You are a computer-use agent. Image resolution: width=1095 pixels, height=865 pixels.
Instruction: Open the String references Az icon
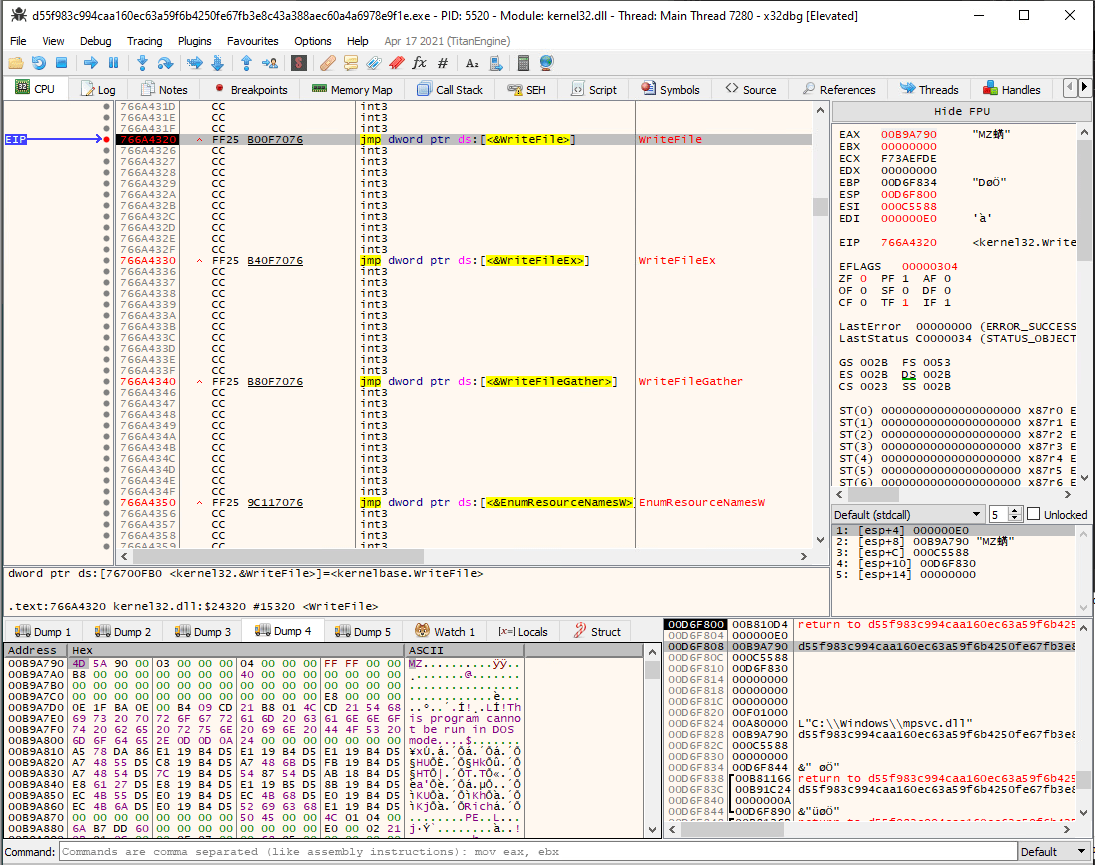click(472, 64)
